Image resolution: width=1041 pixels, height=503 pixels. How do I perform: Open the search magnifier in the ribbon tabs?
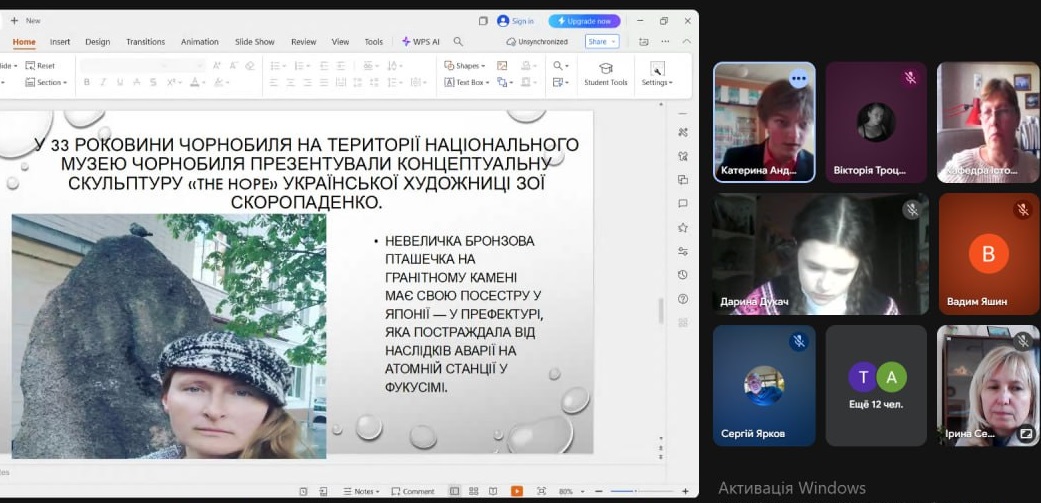tap(458, 42)
